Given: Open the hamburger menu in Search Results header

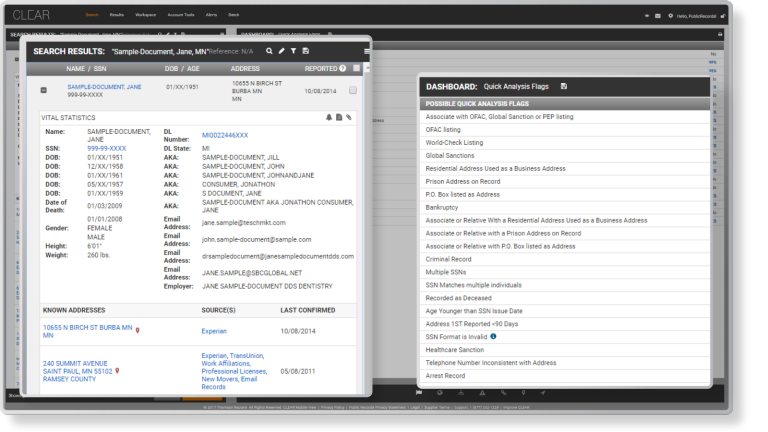Looking at the screenshot, I should (367, 50).
